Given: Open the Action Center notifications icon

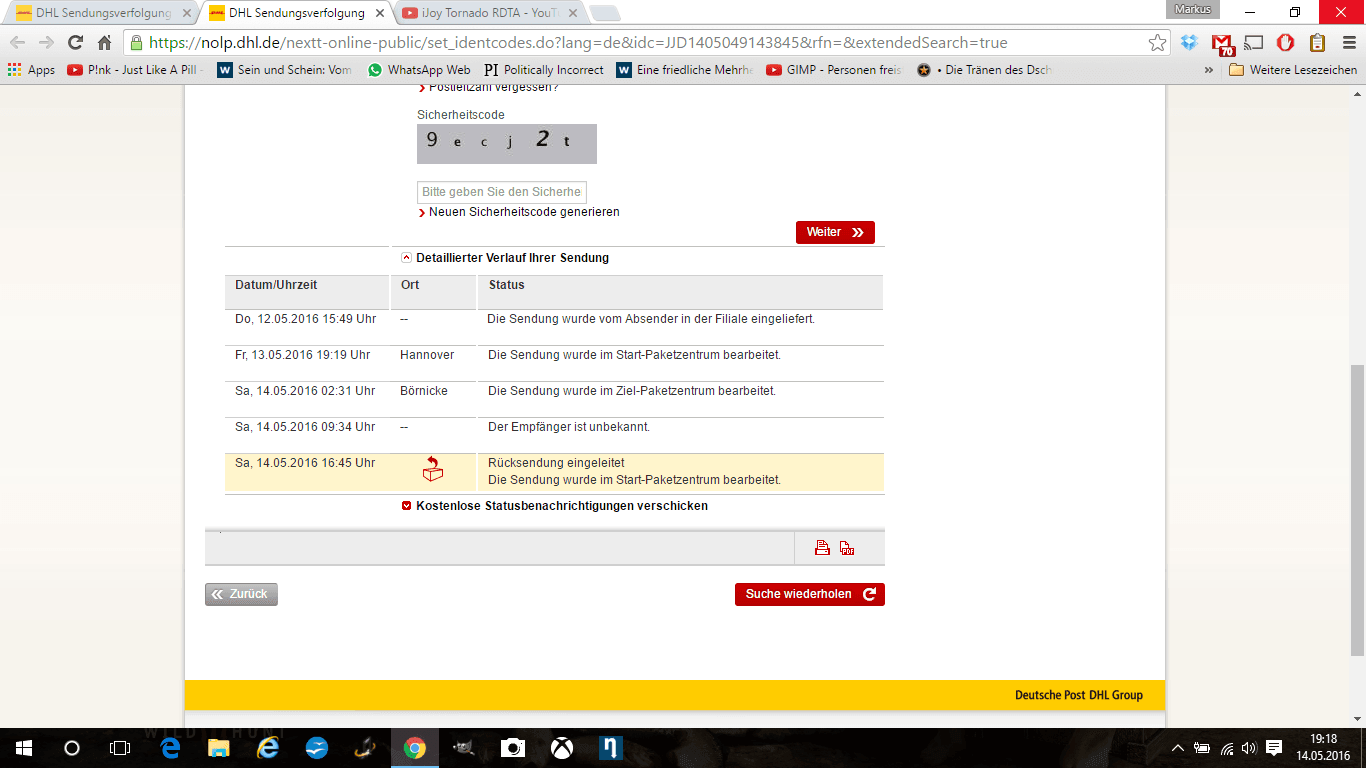Looking at the screenshot, I should pyautogui.click(x=1274, y=748).
